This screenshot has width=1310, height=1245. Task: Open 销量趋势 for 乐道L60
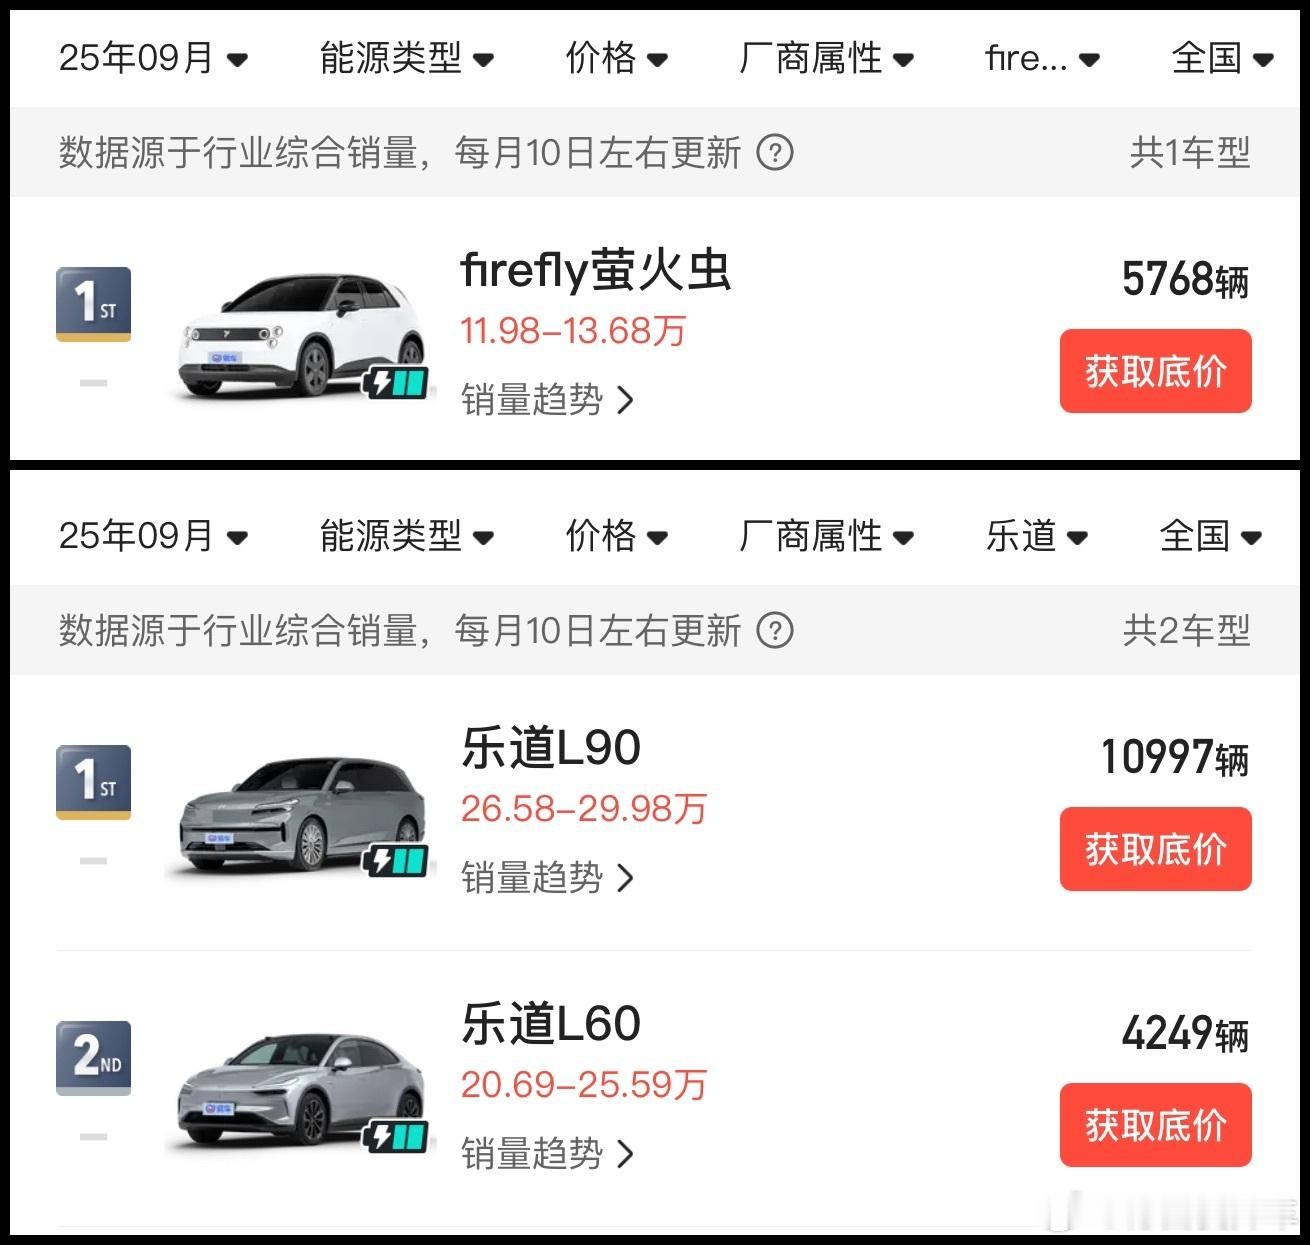(x=547, y=1154)
